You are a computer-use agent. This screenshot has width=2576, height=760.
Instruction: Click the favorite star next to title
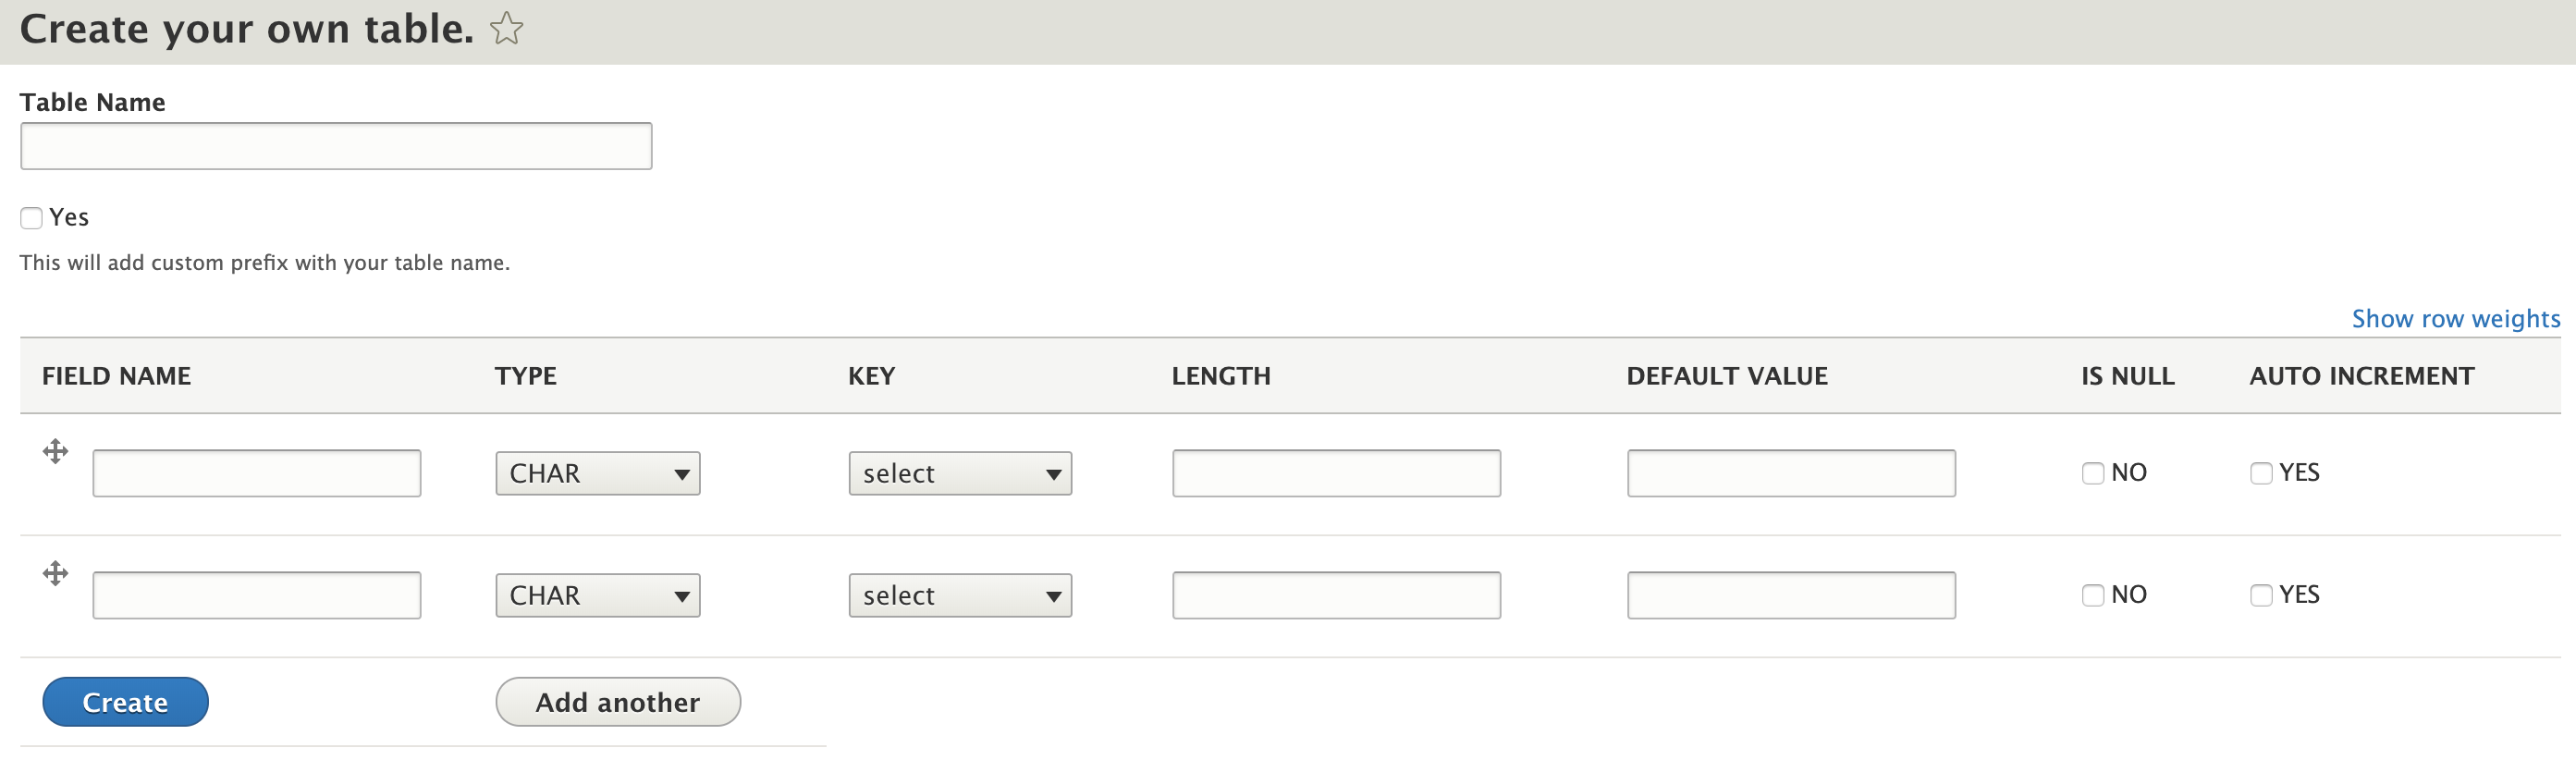[x=506, y=29]
